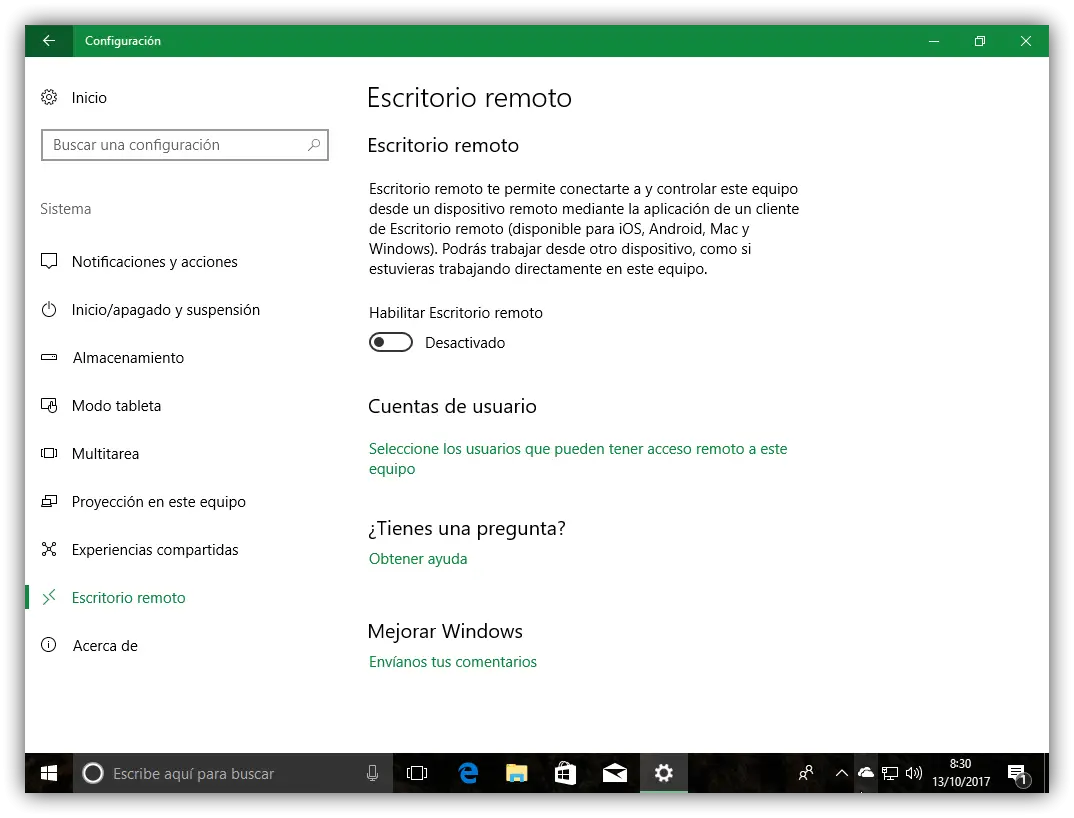This screenshot has height=818, width=1074.
Task: Open Microsoft Store from taskbar
Action: tap(565, 773)
